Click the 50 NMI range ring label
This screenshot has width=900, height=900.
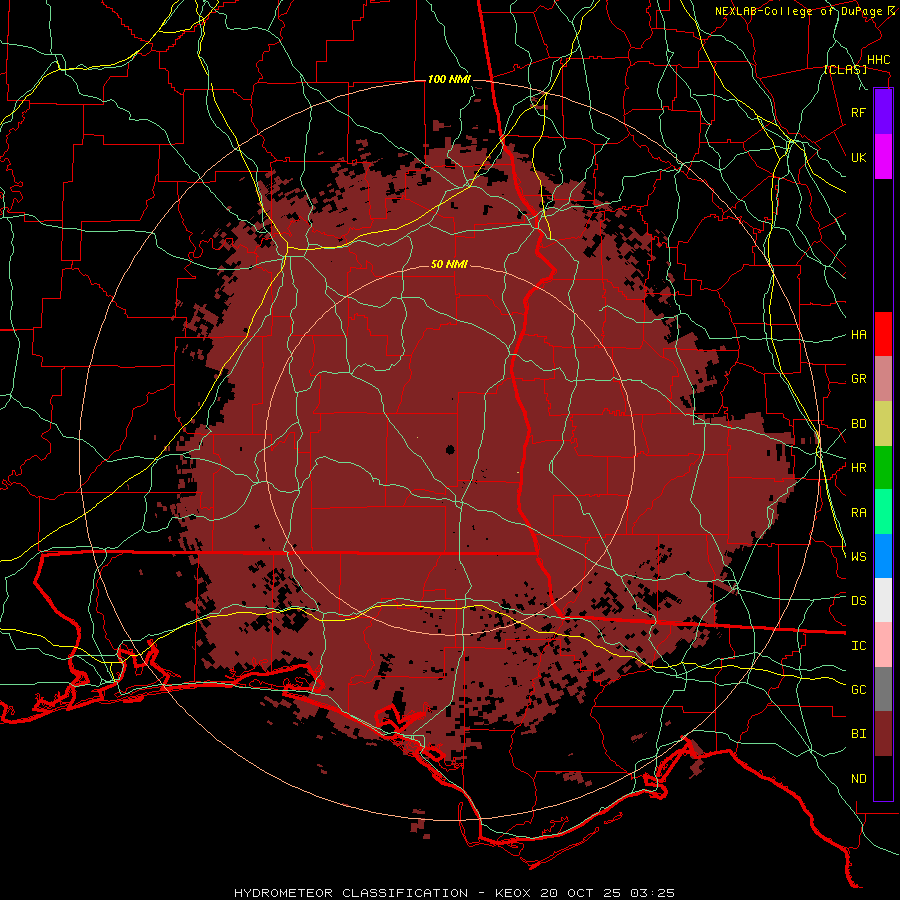click(x=449, y=264)
